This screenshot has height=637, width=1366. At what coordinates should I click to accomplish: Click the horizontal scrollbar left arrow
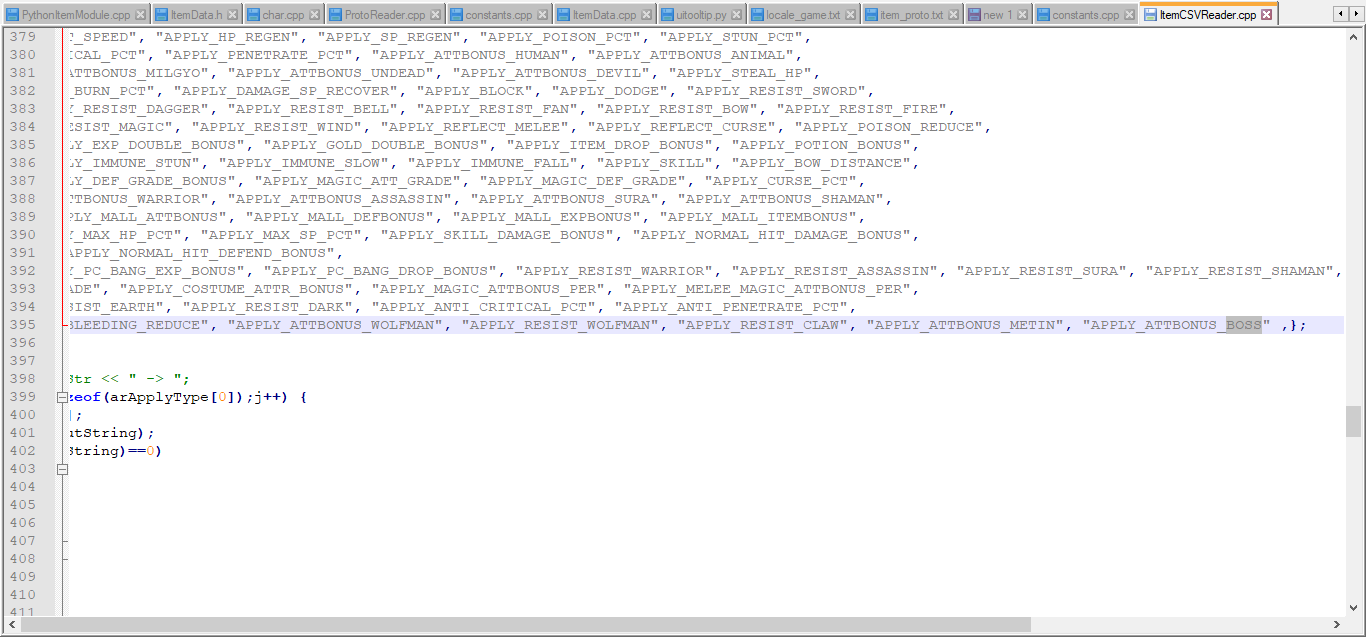[x=13, y=625]
